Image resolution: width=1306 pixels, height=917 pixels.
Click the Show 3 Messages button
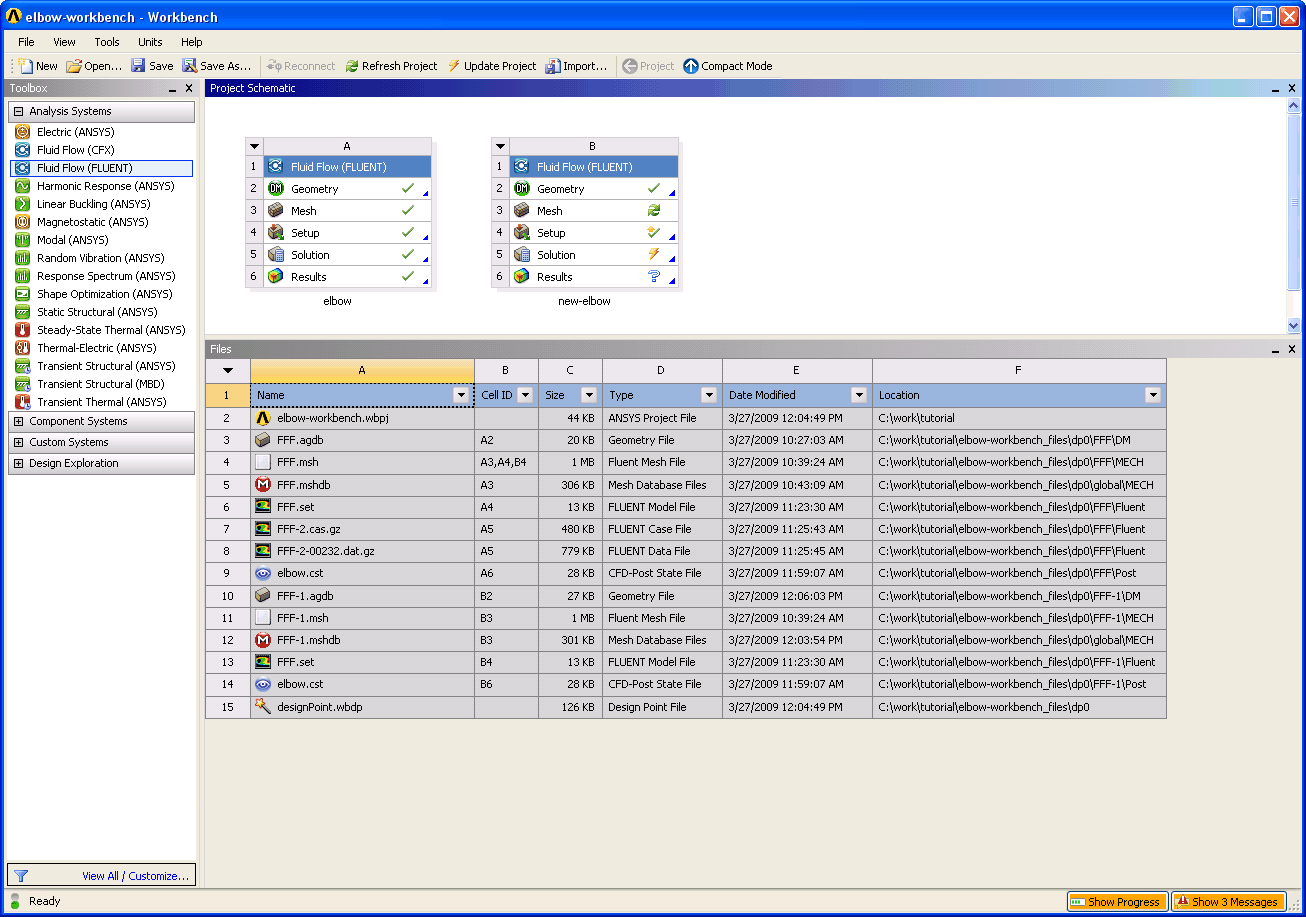coord(1227,902)
